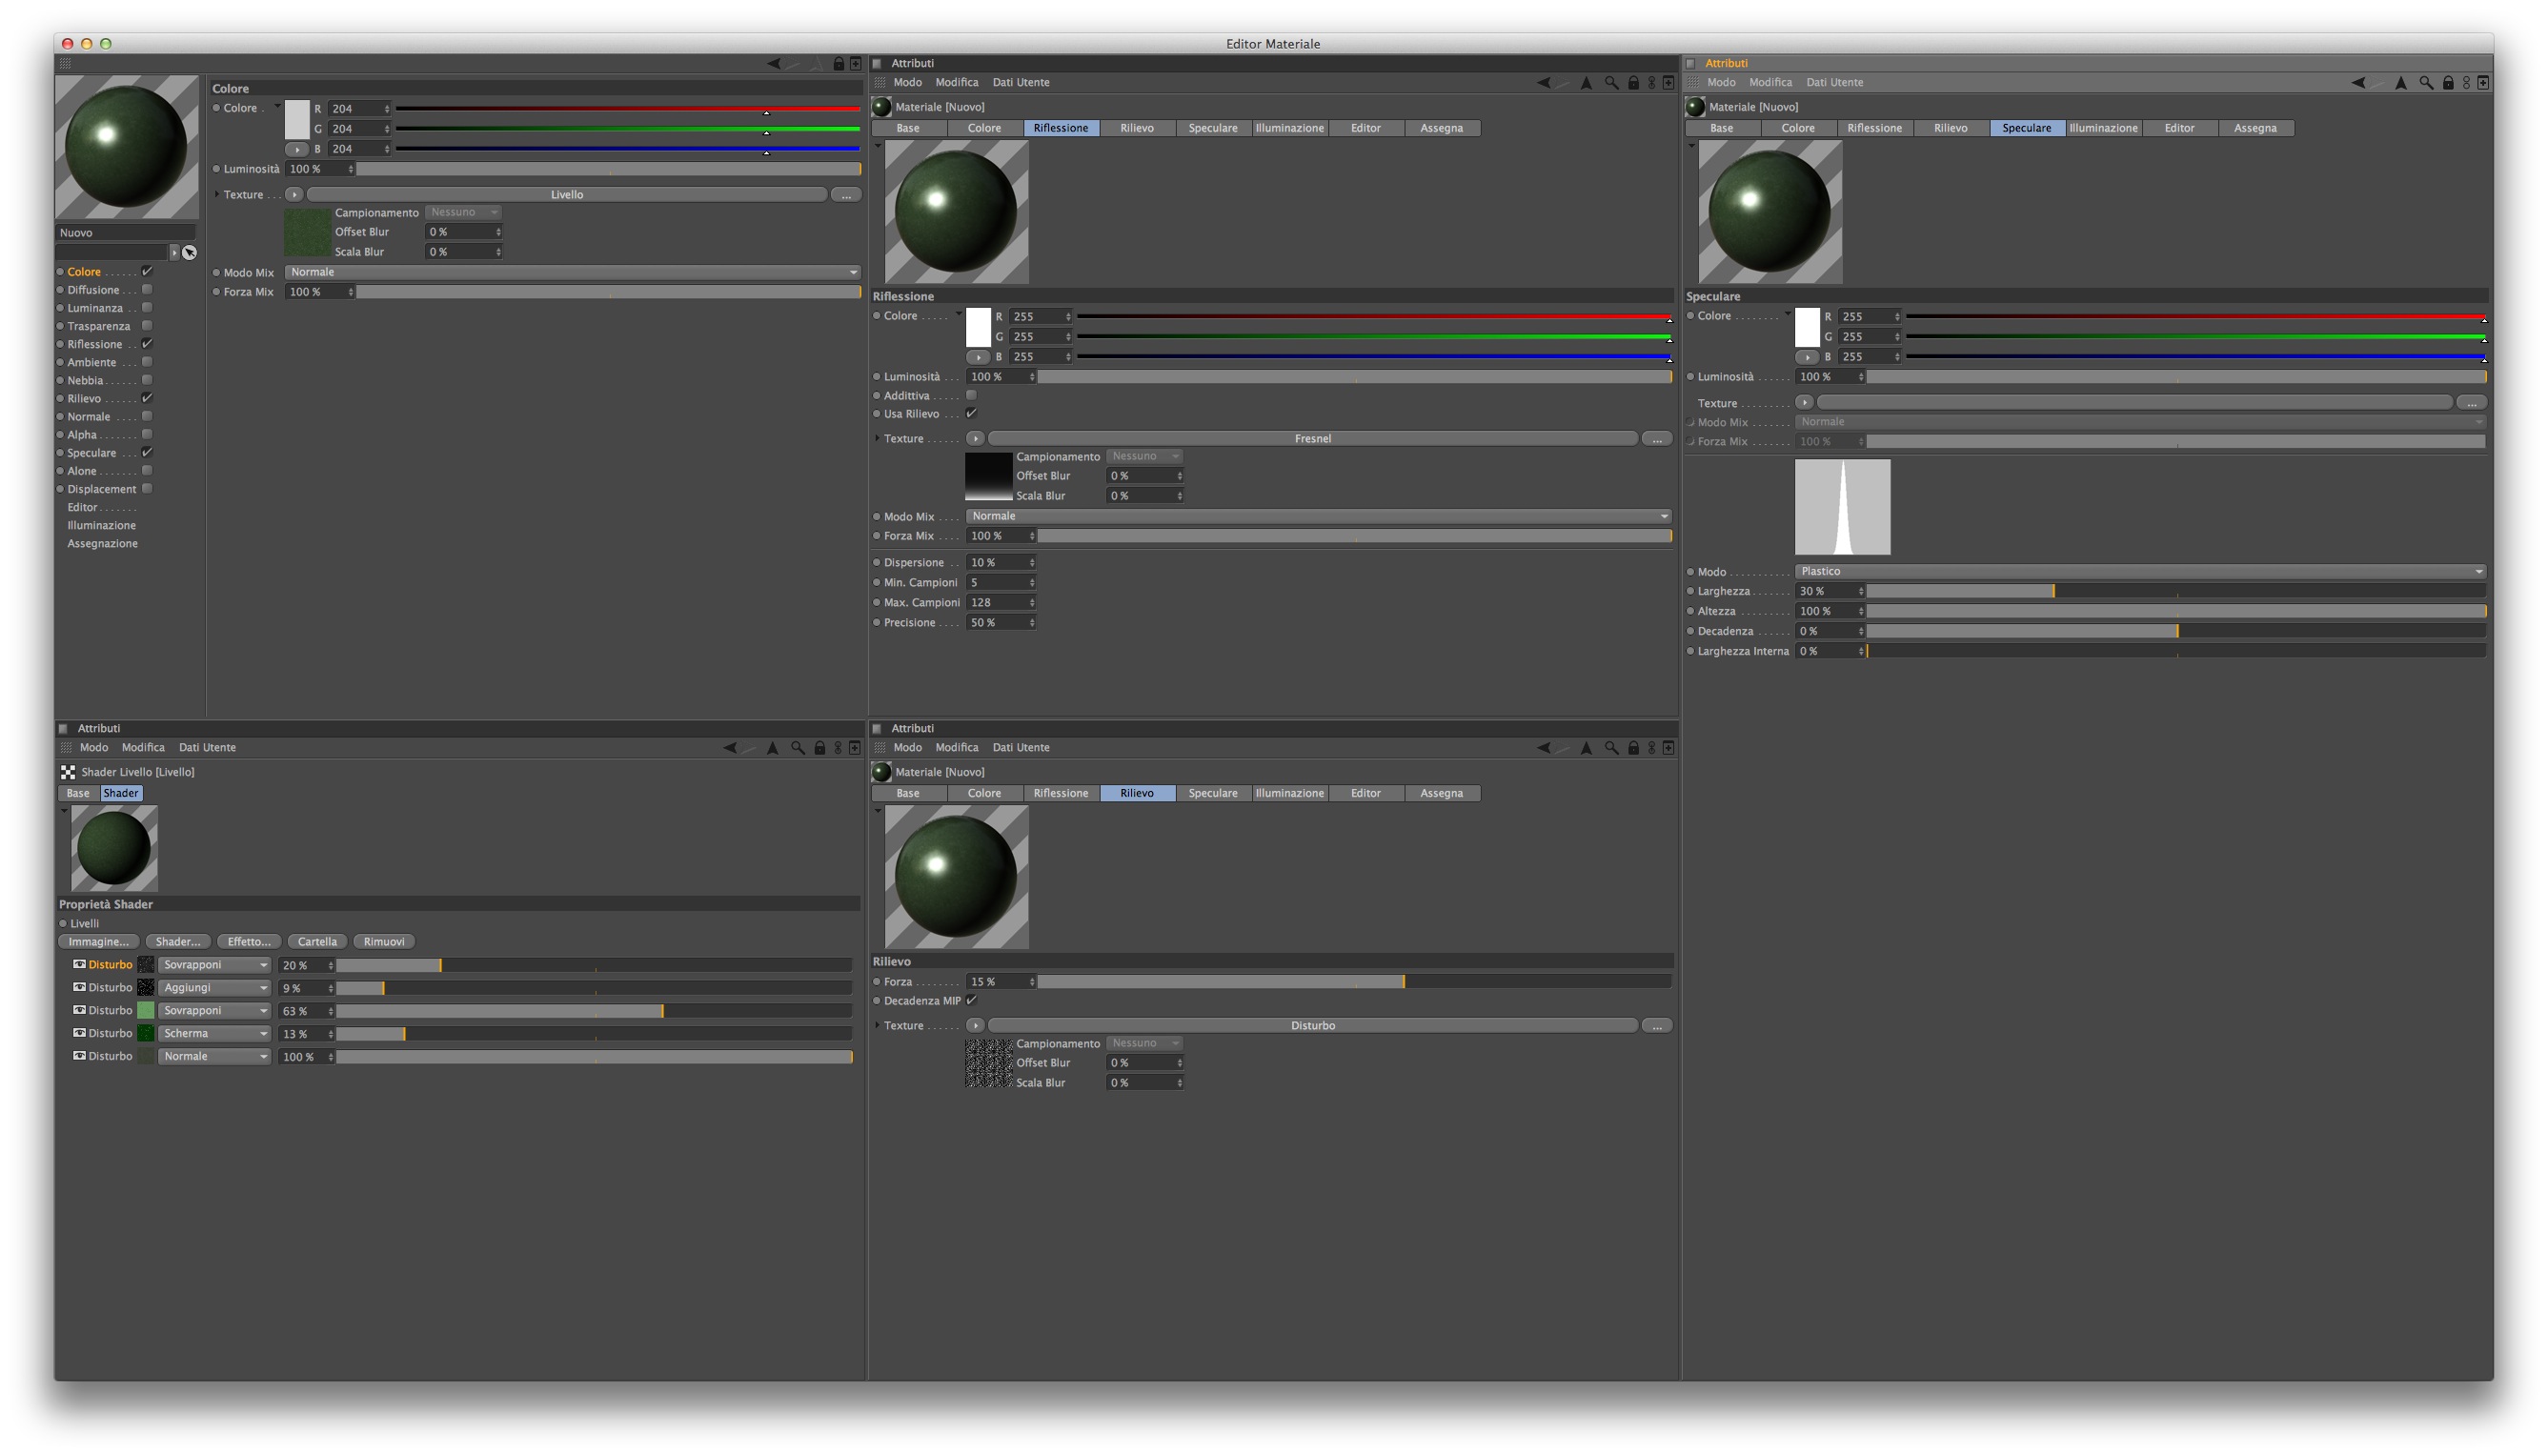2548x1456 pixels.
Task: Click the lock icon in Speculare panel
Action: coord(2448,83)
